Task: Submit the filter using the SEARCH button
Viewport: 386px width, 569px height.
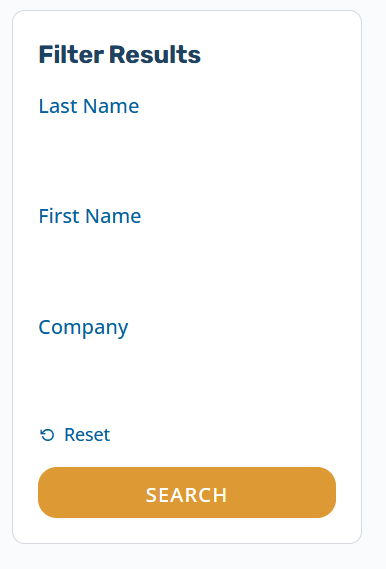Action: (187, 492)
